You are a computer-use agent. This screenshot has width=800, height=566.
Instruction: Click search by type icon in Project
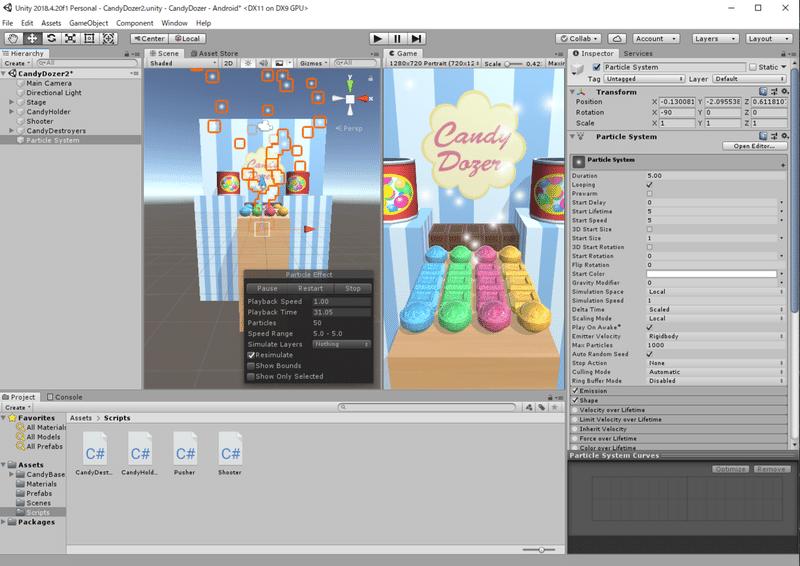[529, 407]
